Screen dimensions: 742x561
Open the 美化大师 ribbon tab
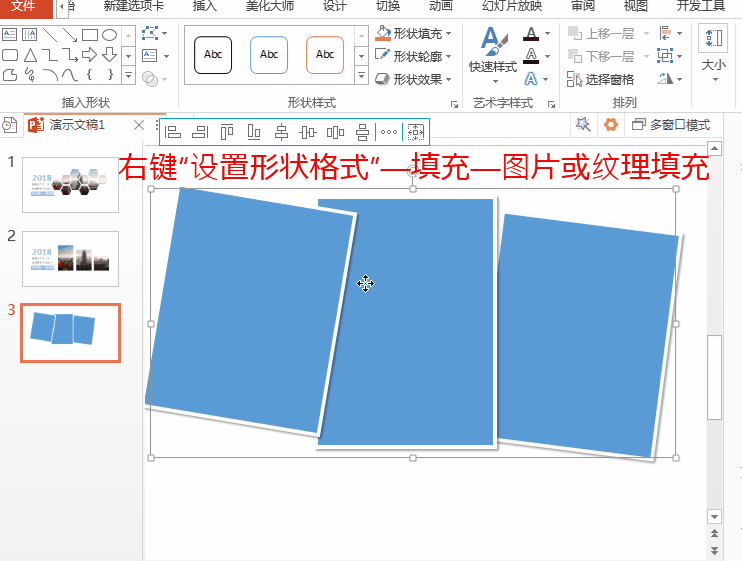click(x=270, y=6)
